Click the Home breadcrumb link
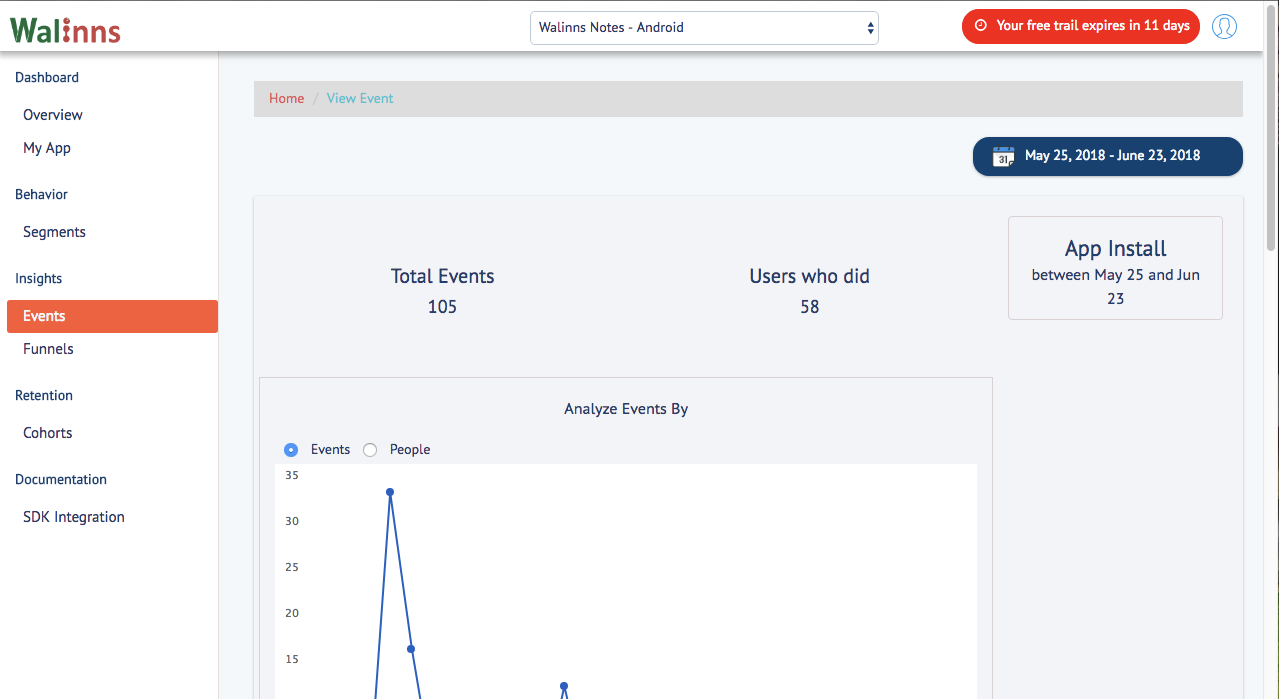The image size is (1279, 699). (286, 98)
